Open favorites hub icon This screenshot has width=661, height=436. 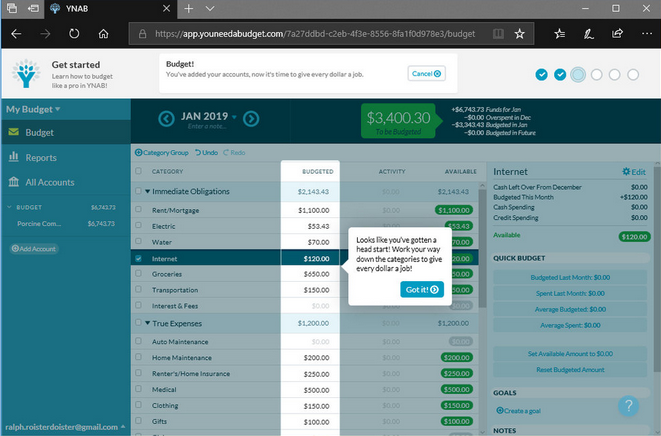[x=560, y=34]
